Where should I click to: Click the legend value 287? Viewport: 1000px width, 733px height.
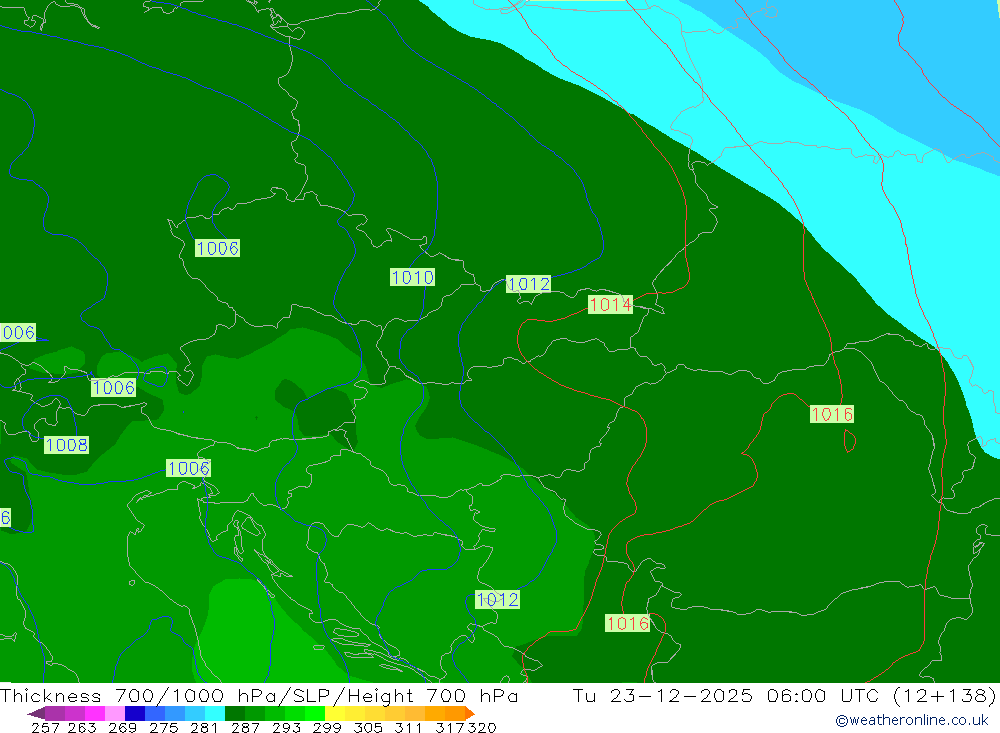point(245,727)
